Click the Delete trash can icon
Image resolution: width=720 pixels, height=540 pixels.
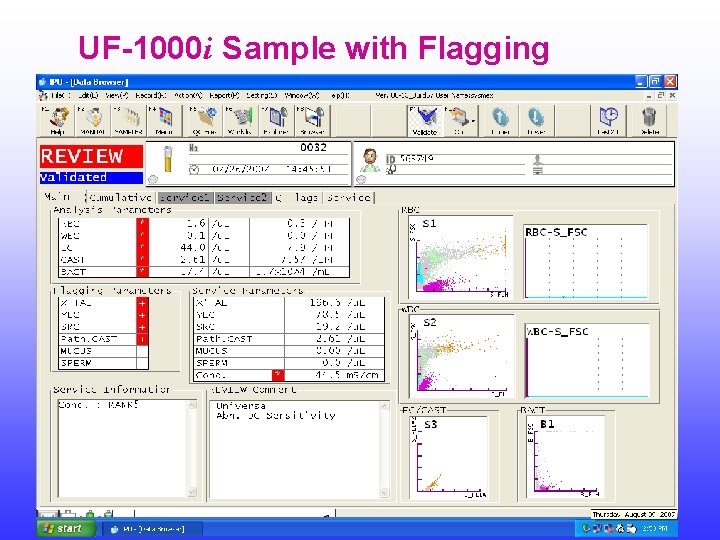649,120
